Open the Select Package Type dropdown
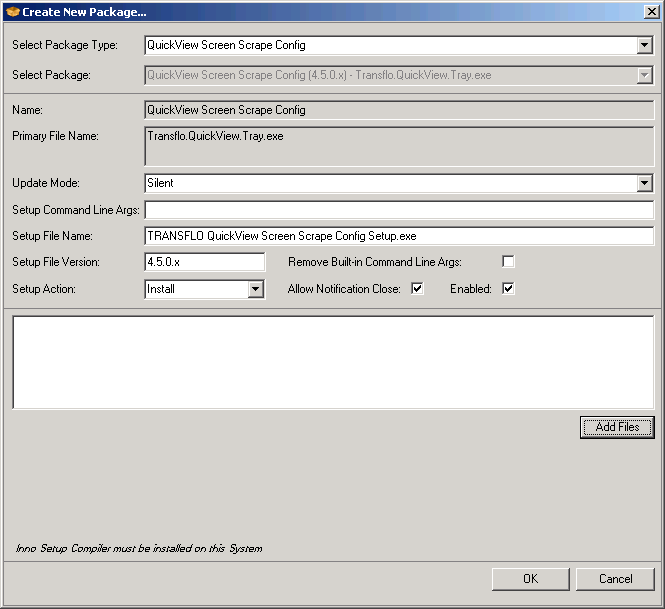 click(644, 45)
